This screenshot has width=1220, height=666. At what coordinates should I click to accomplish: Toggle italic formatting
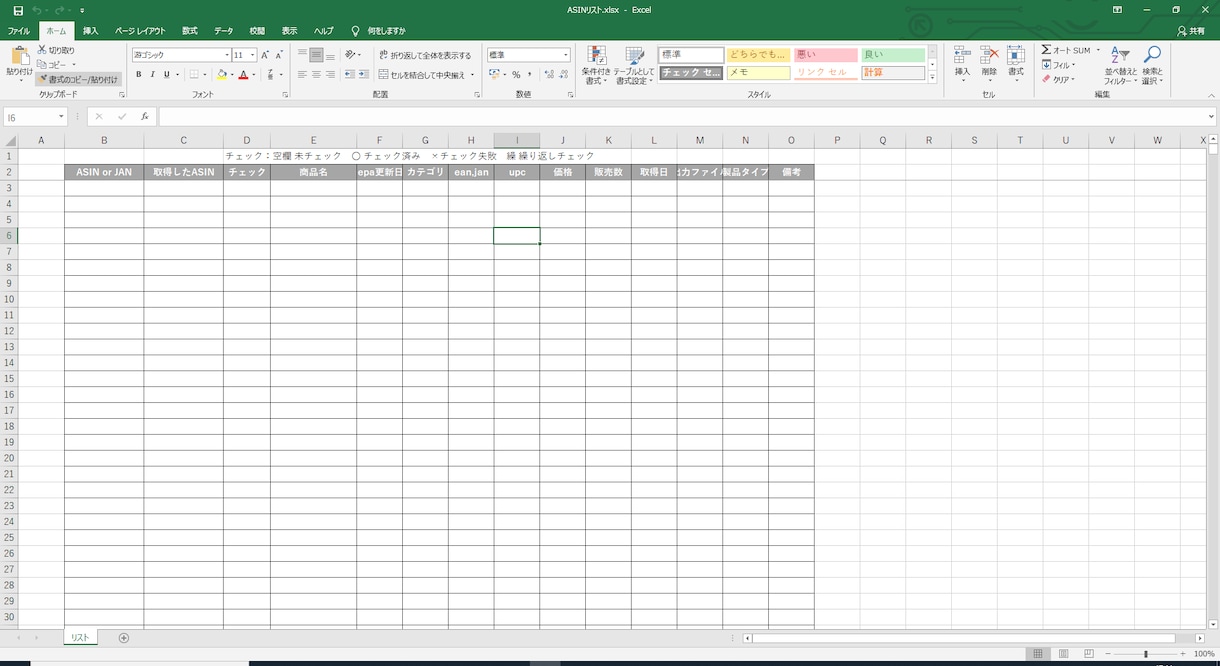pos(152,74)
